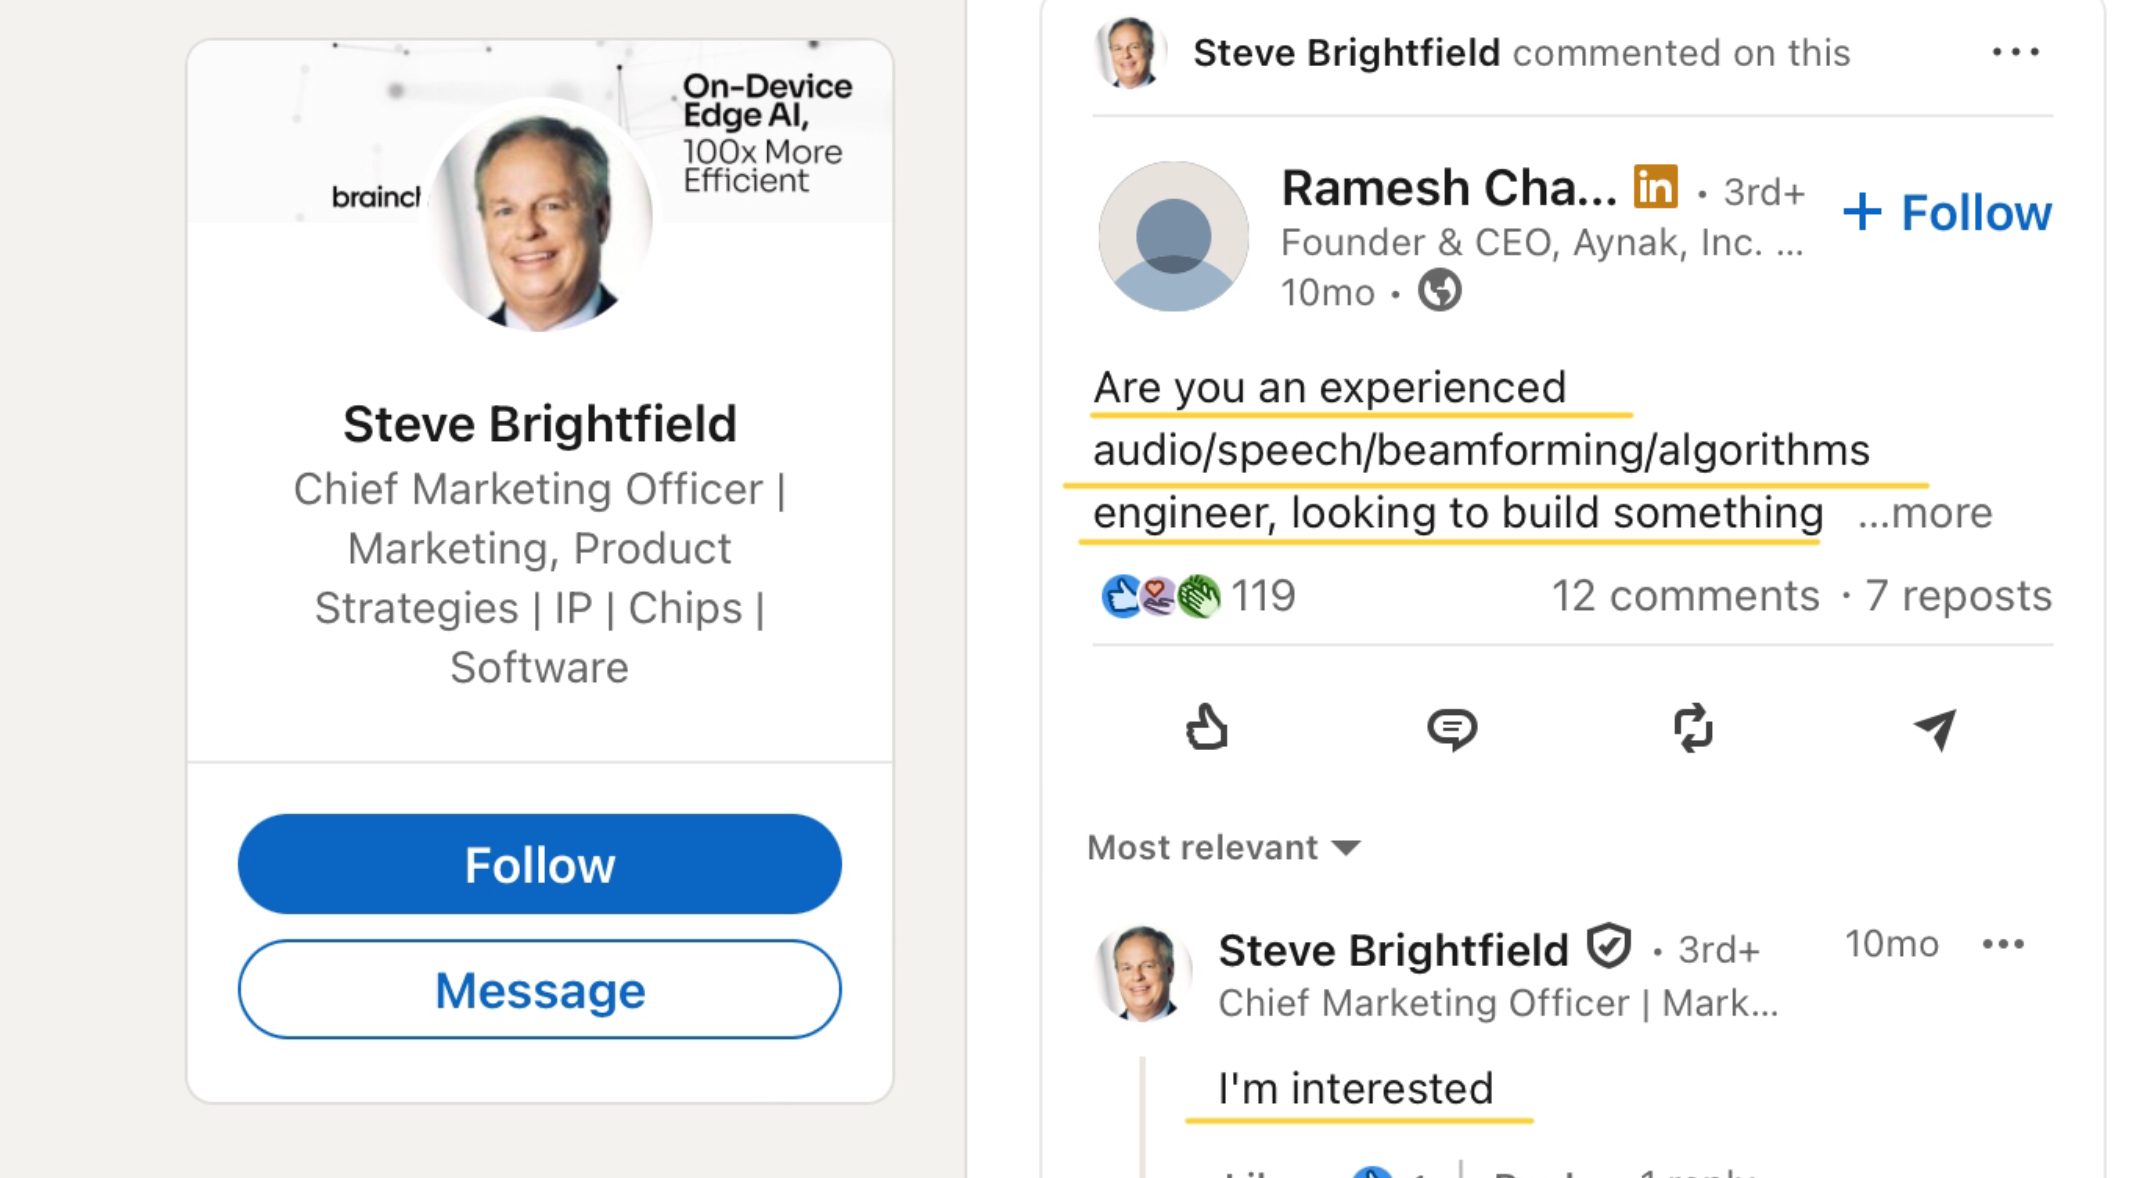Click Steve Brightfield's large profile photo
Viewport: 2143px width, 1178px height.
(540, 217)
